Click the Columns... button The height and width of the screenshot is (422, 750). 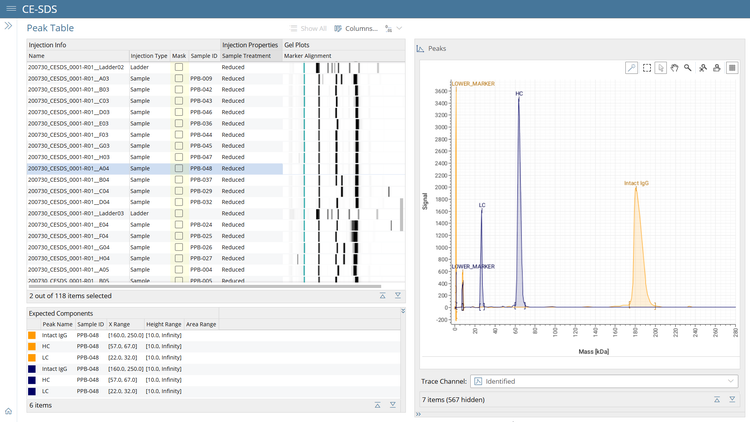coord(356,28)
